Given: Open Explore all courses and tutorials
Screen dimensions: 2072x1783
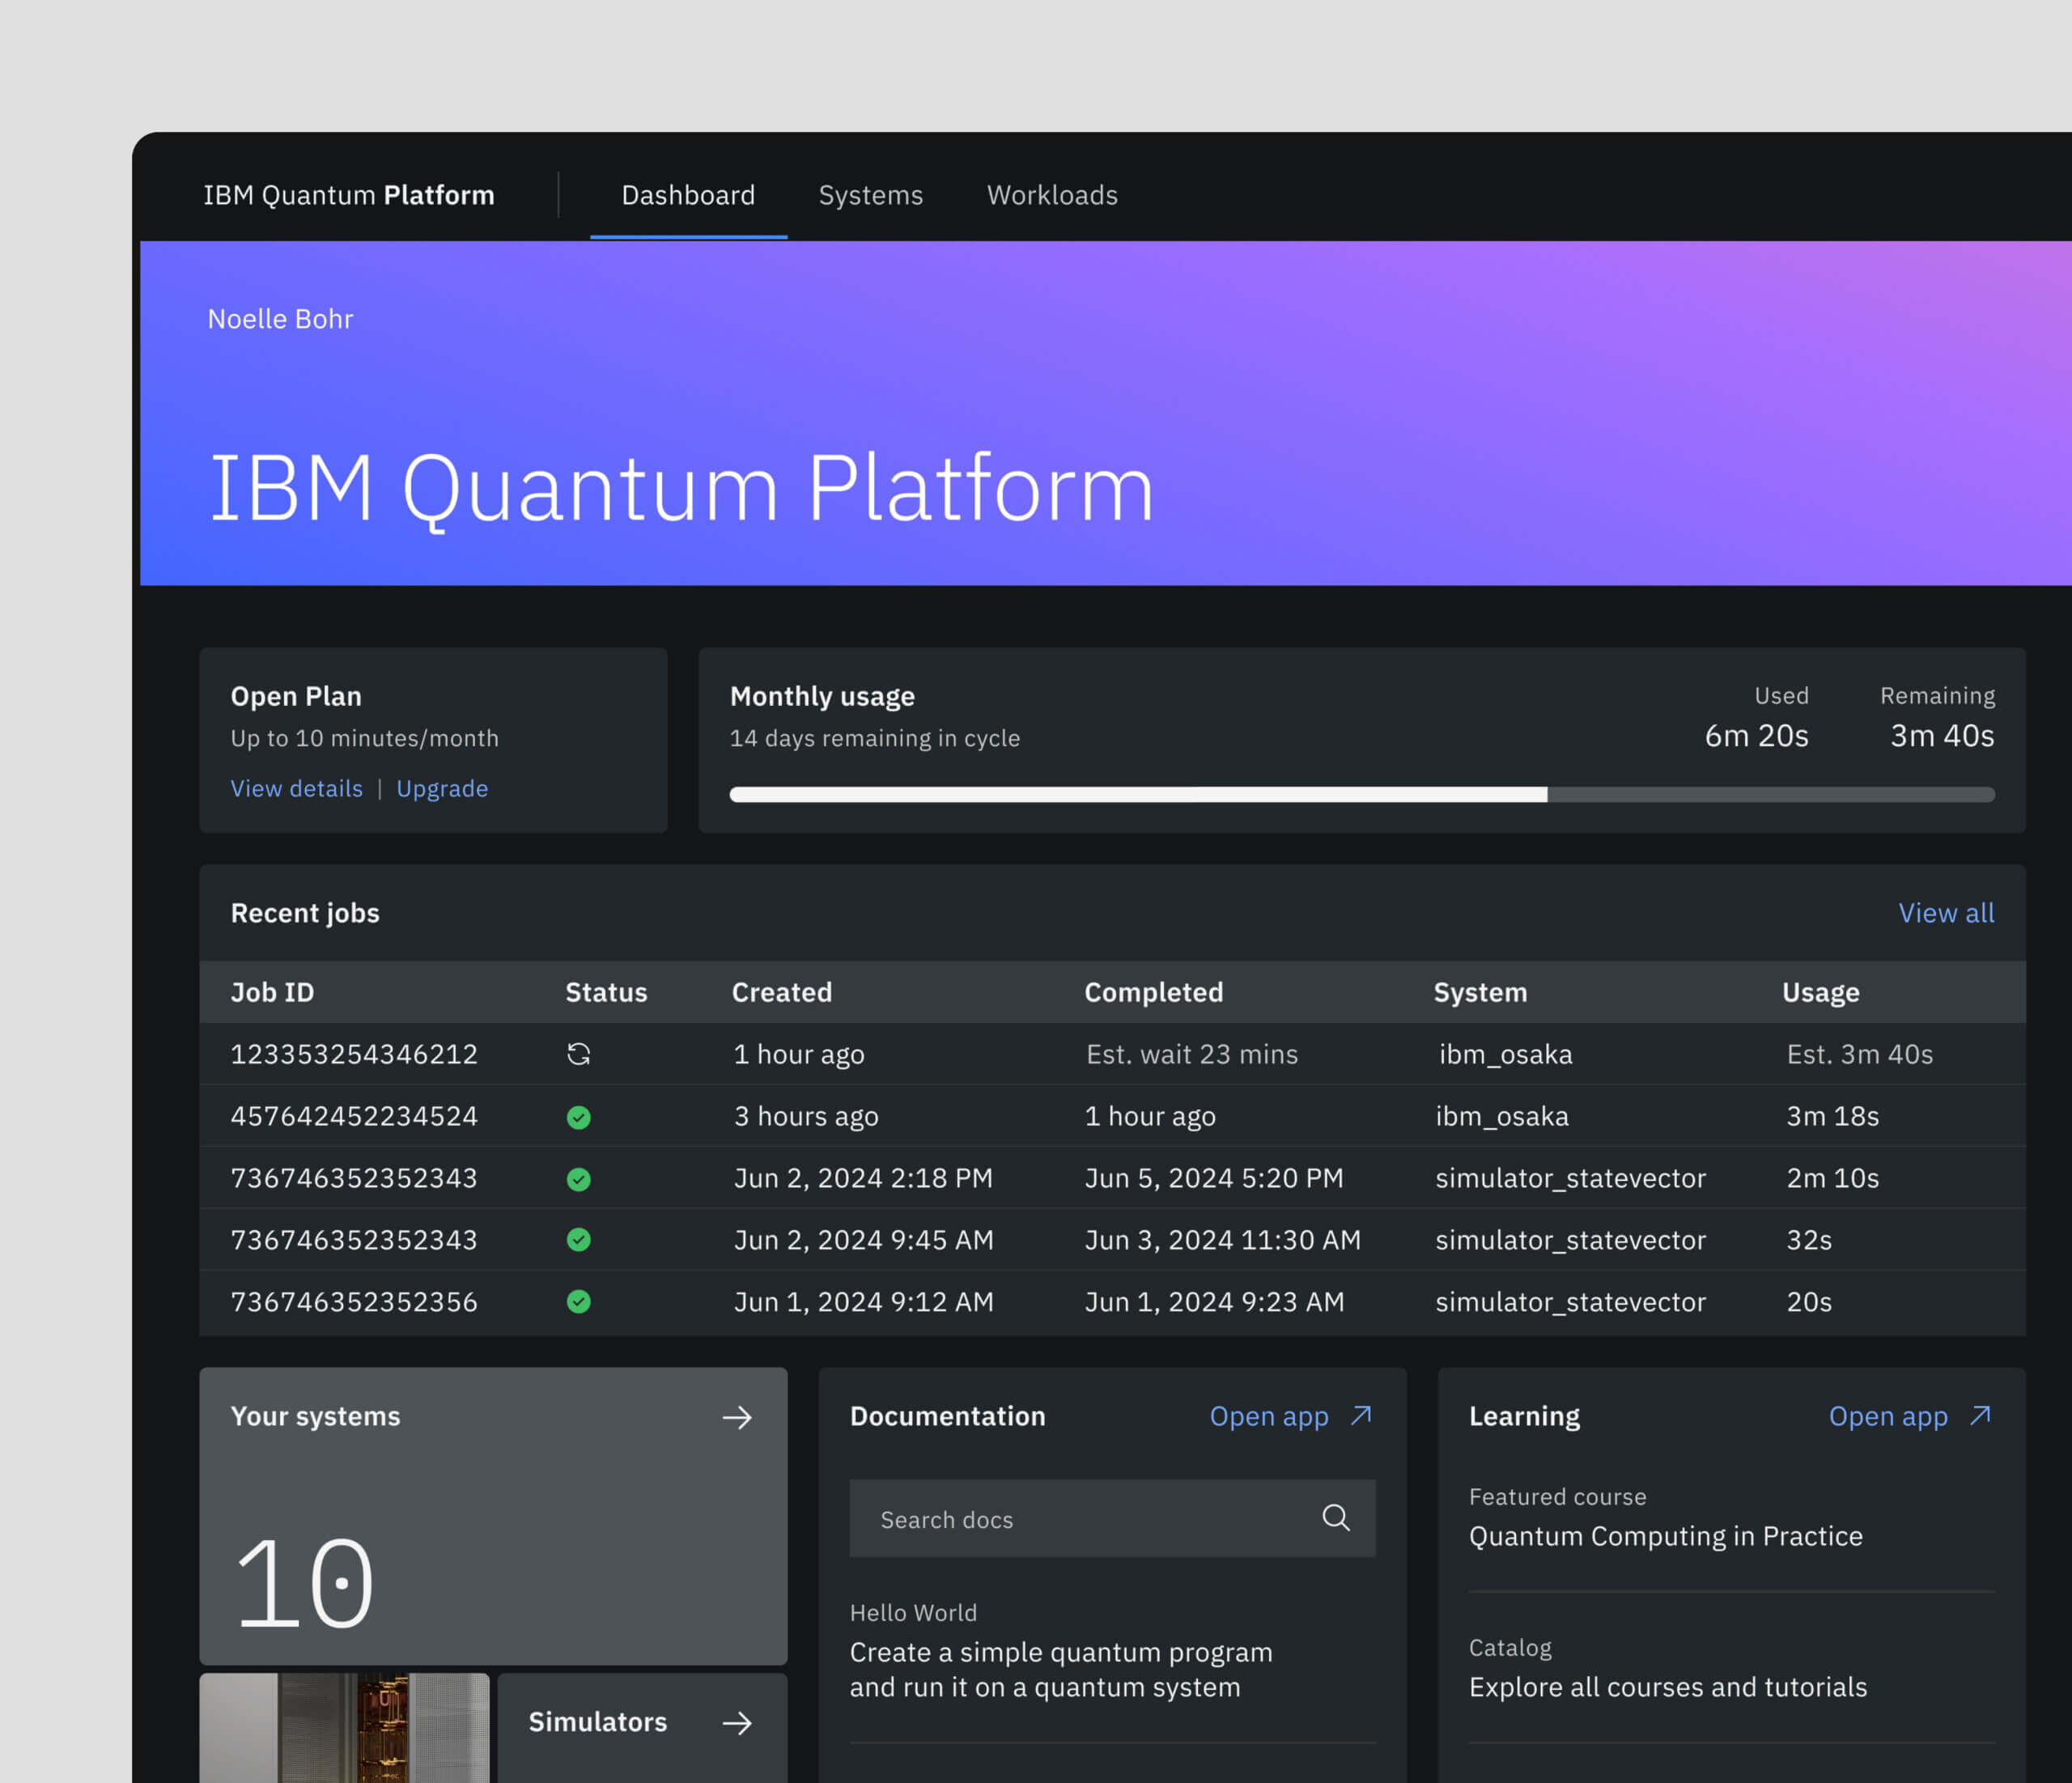Looking at the screenshot, I should 1667,1687.
